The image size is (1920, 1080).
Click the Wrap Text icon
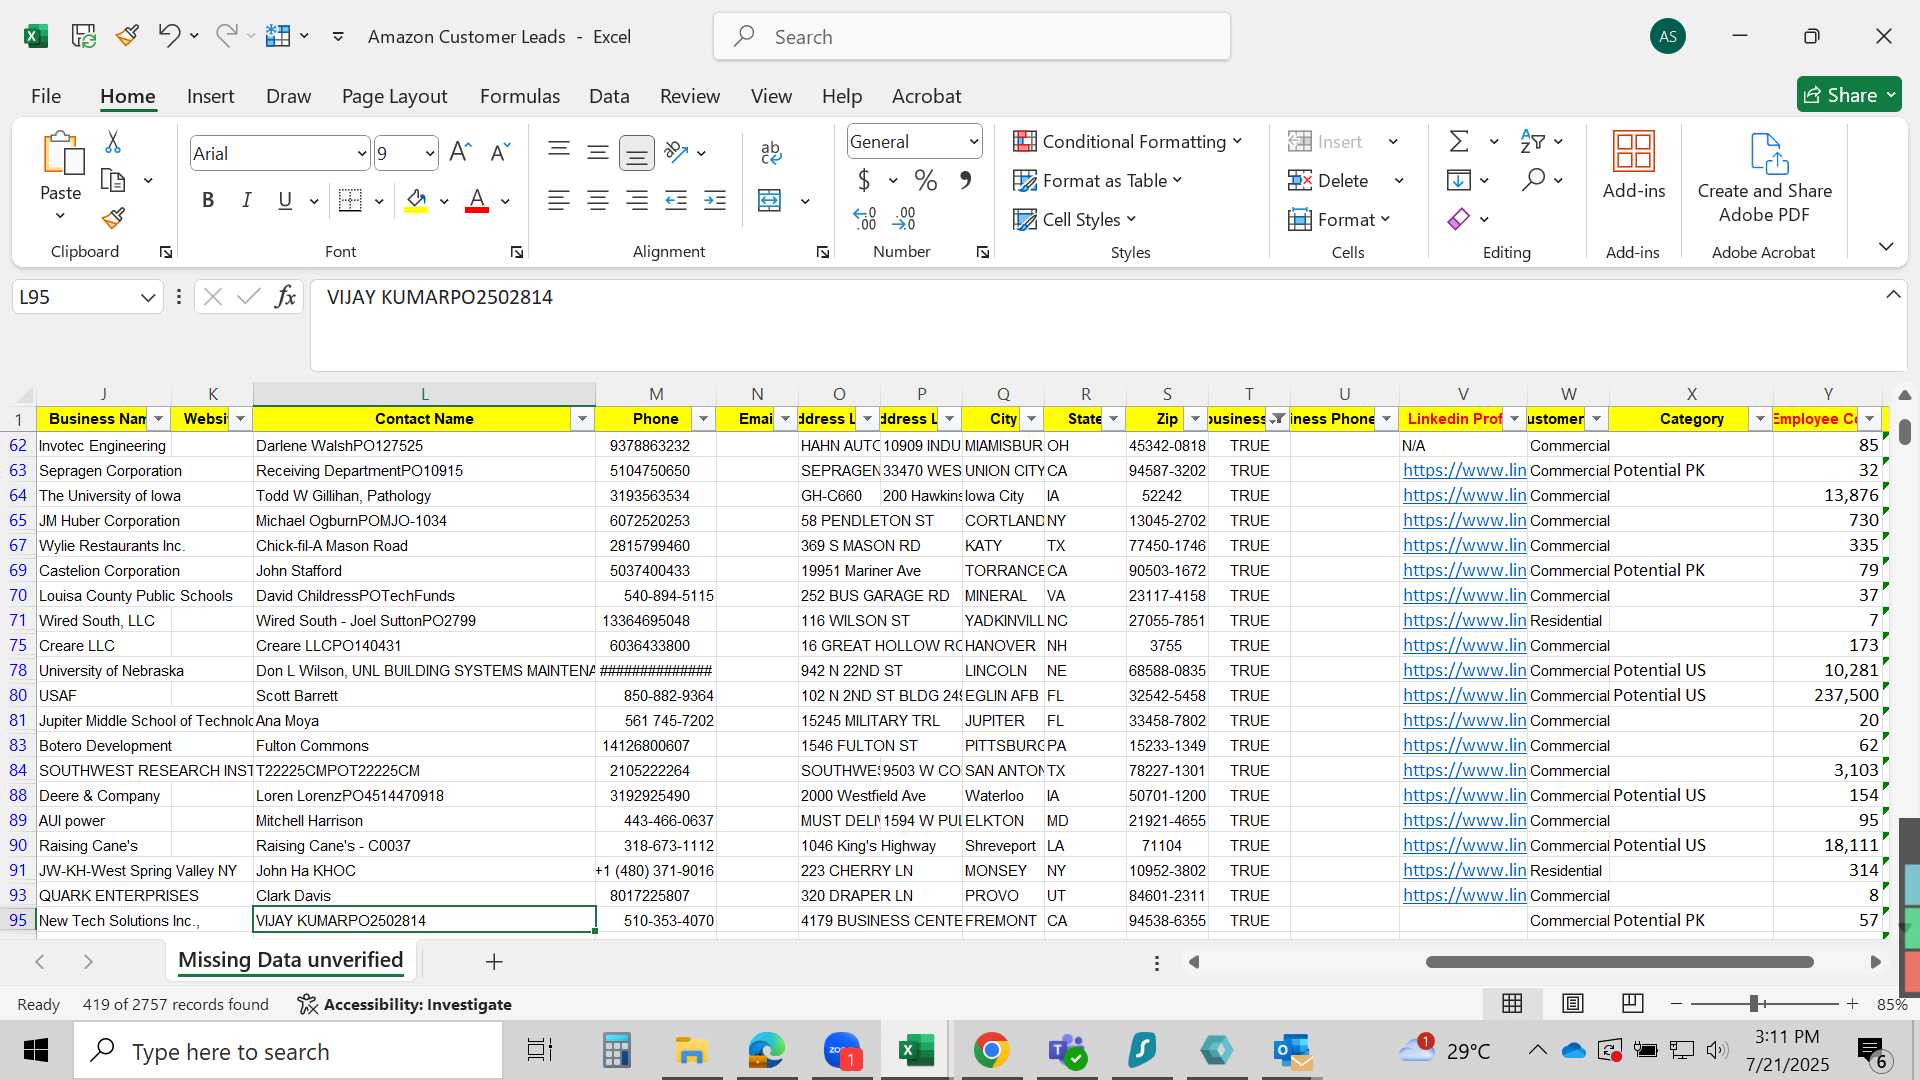(x=770, y=152)
